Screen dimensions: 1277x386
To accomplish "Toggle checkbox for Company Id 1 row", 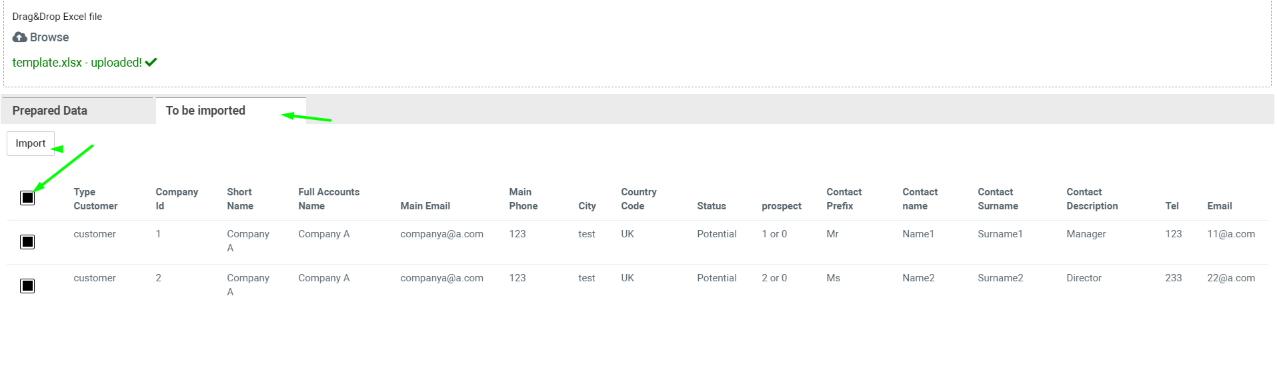I will [28, 242].
